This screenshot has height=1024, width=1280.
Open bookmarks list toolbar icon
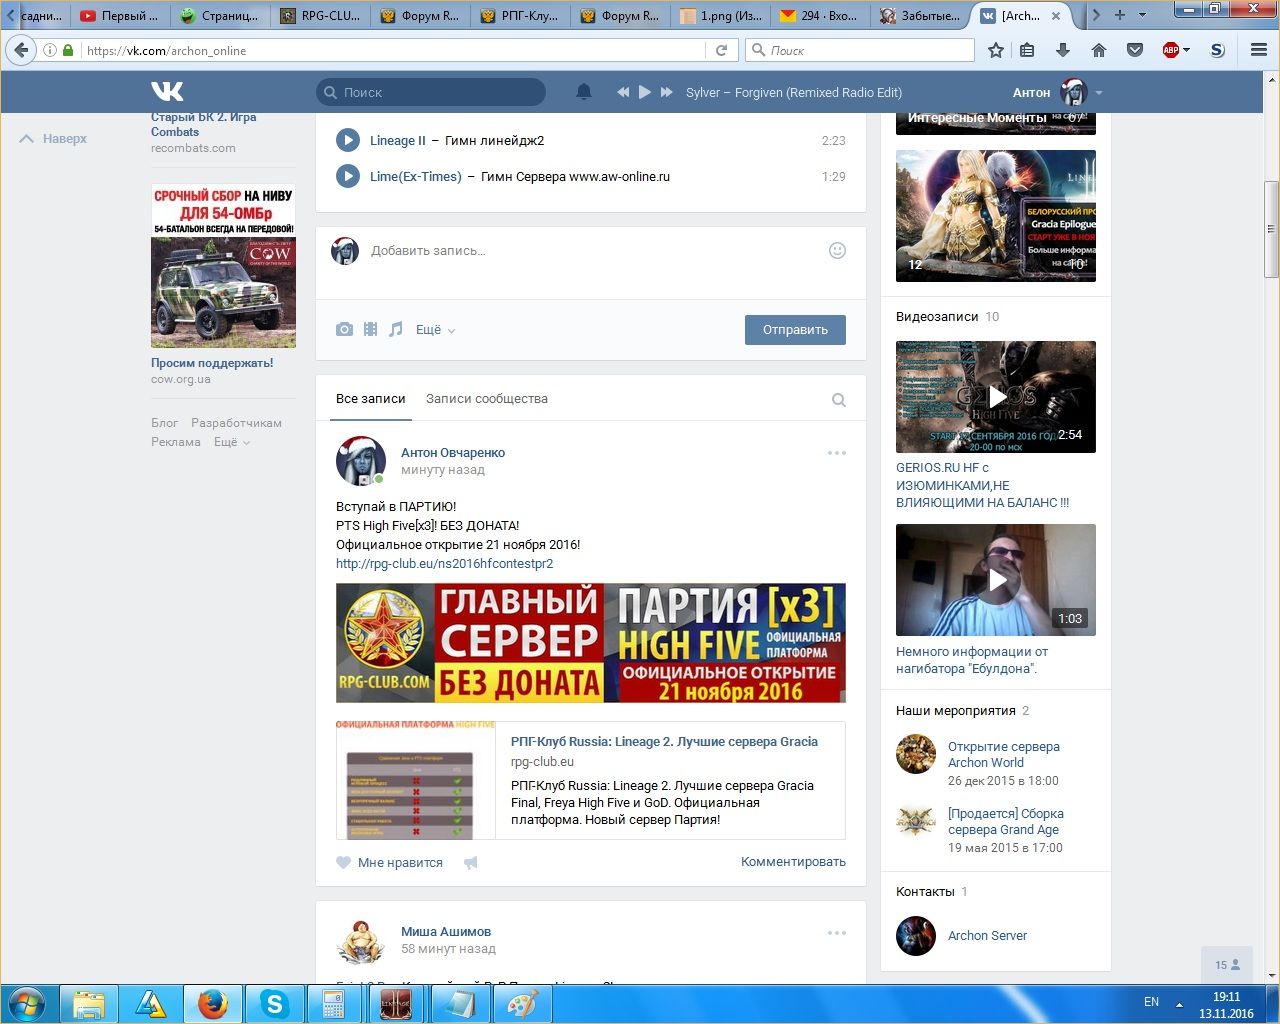click(1027, 50)
